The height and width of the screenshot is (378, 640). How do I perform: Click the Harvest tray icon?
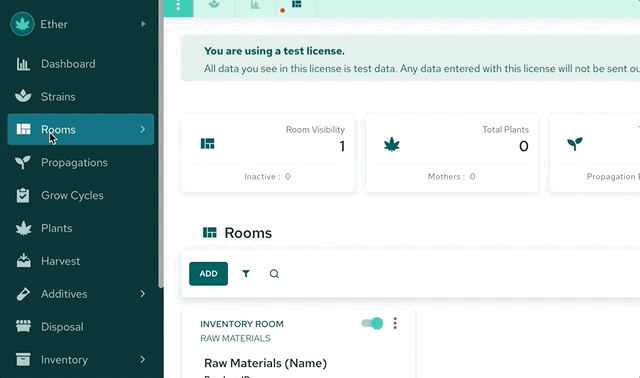(23, 260)
